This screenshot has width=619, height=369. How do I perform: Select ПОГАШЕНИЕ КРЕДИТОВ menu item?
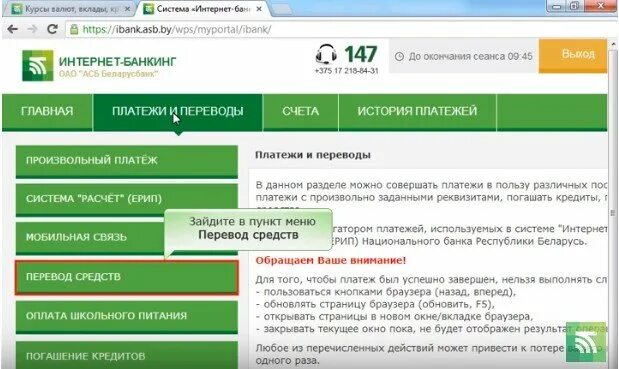127,355
